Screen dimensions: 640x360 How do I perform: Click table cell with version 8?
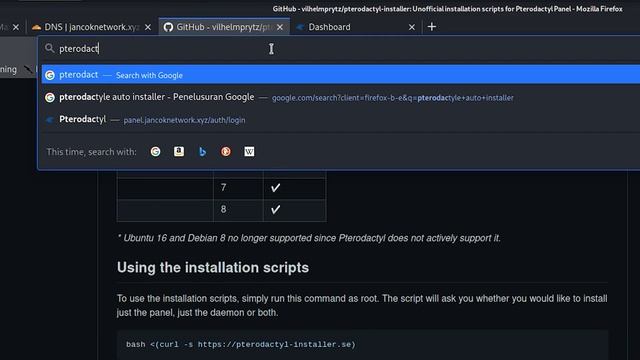click(x=238, y=210)
